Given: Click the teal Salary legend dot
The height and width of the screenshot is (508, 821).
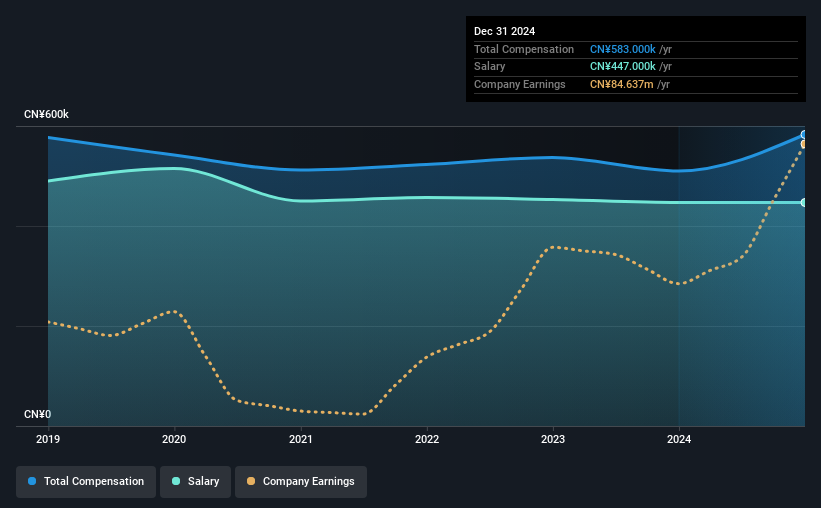Looking at the screenshot, I should coord(176,481).
